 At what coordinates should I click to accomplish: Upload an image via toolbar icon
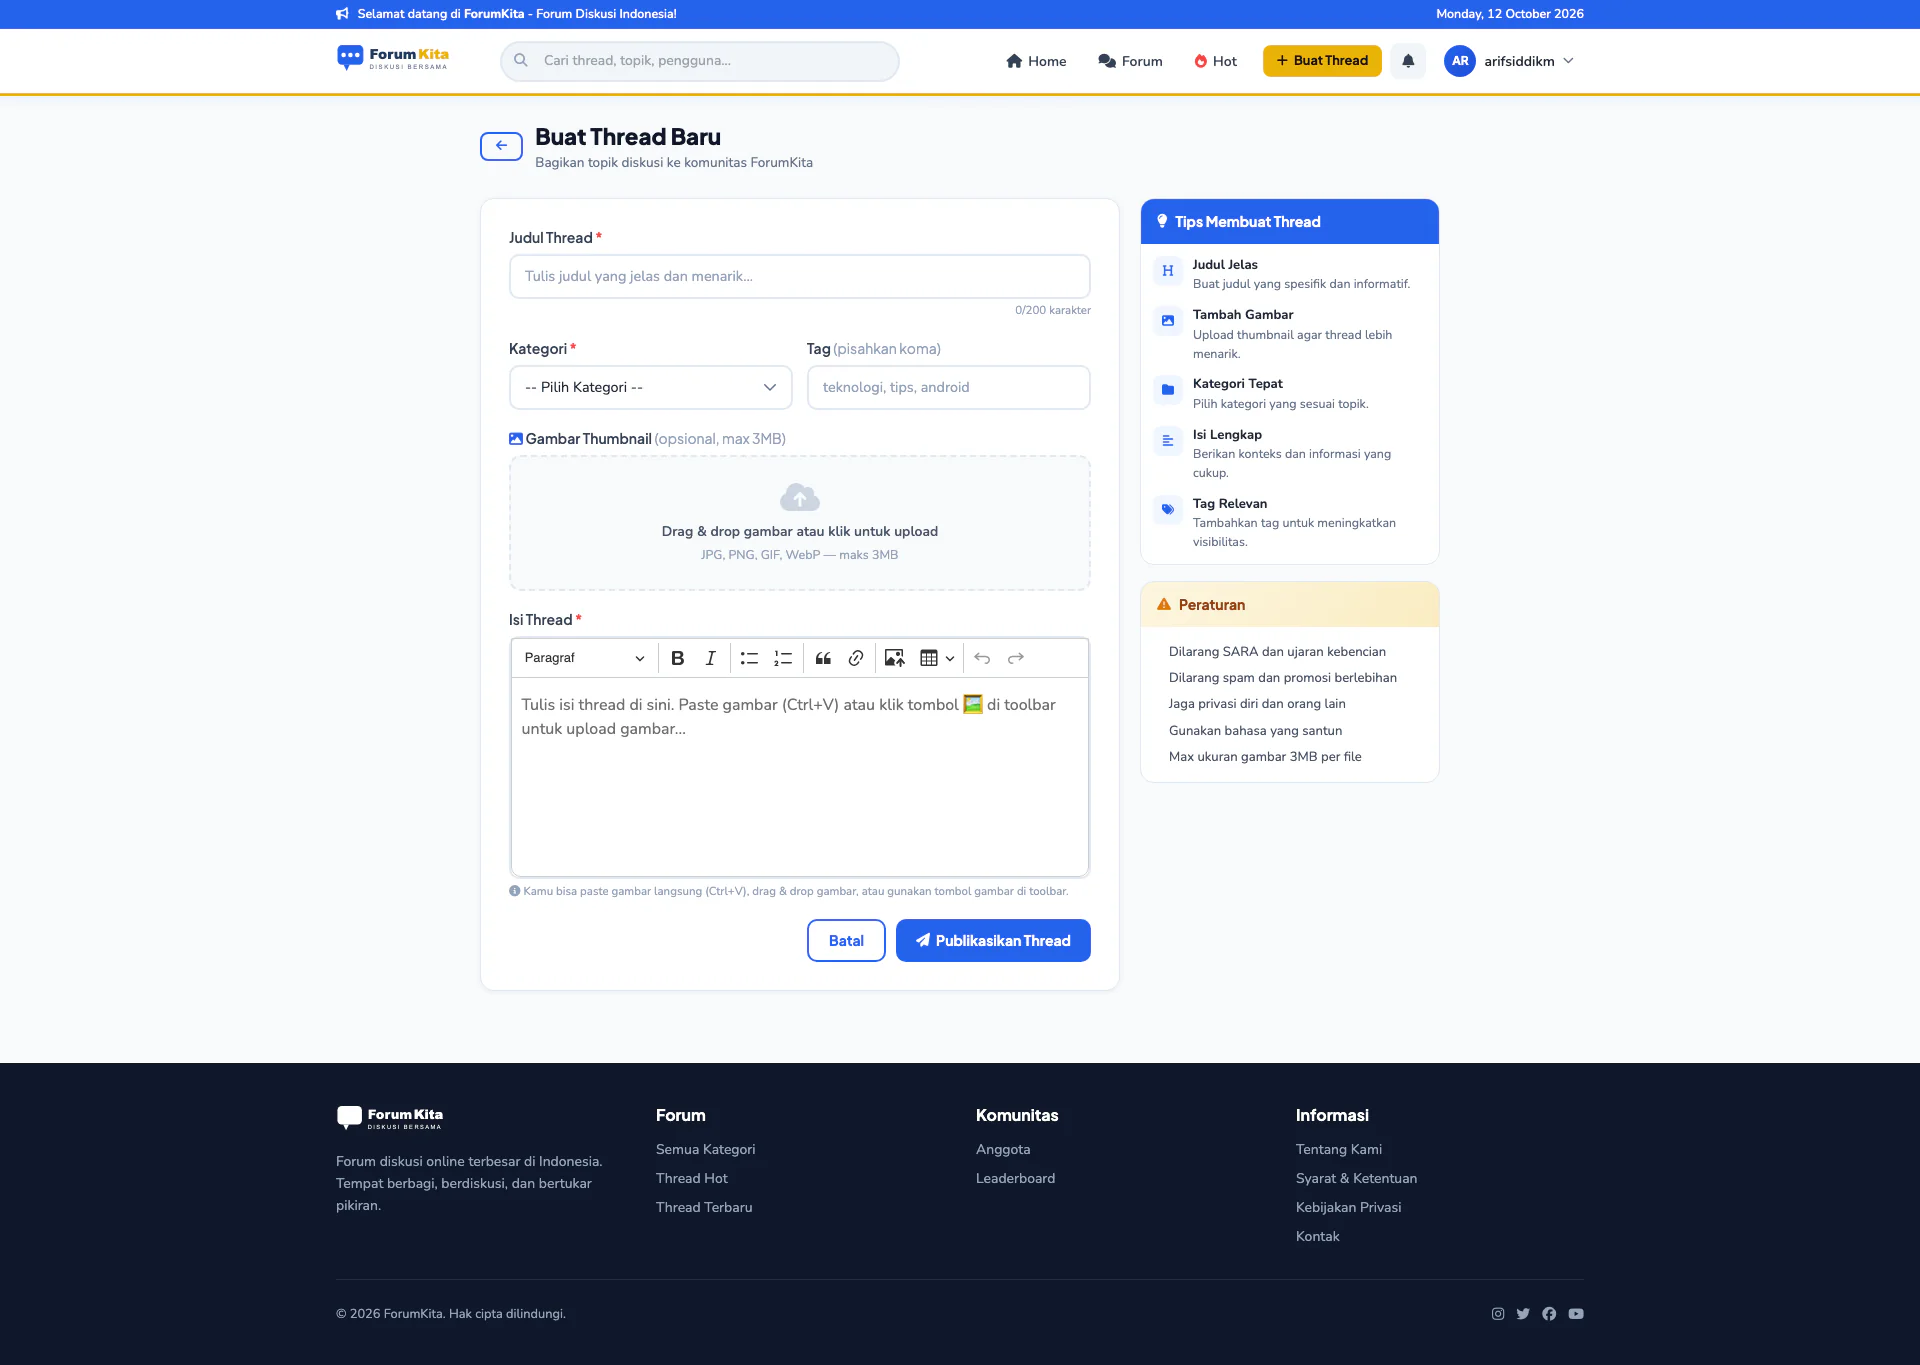coord(895,658)
